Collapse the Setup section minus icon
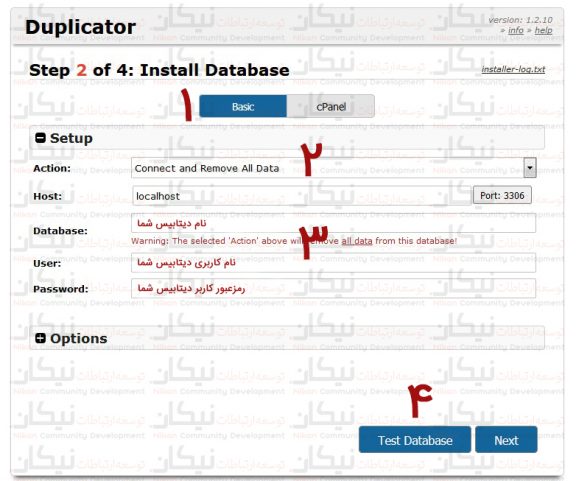Screen dimensions: 576x481 tap(40, 138)
